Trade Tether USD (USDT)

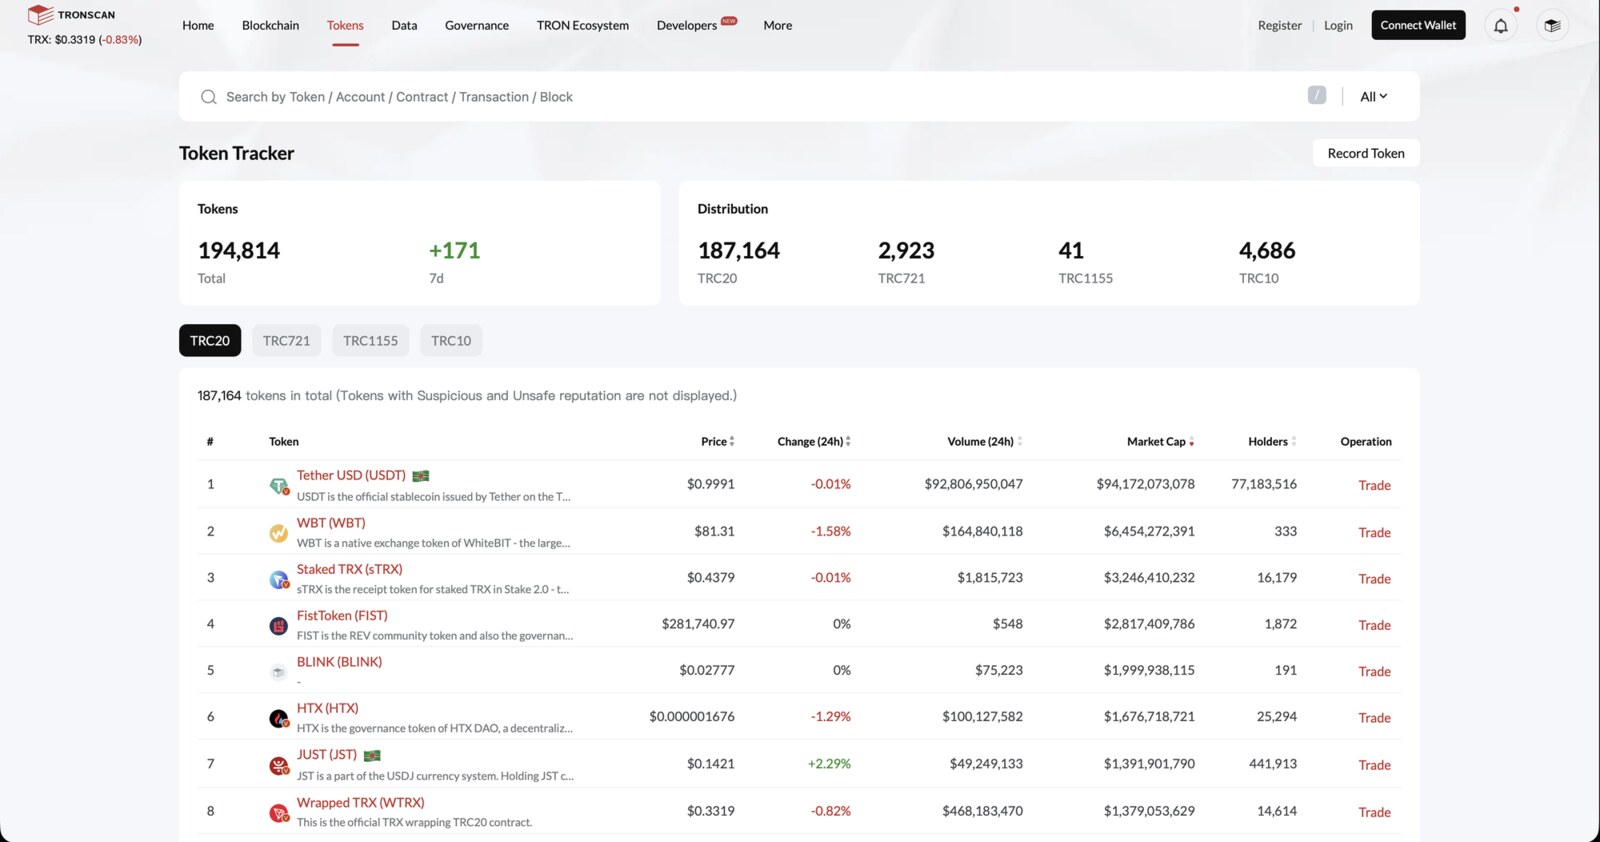point(1374,485)
